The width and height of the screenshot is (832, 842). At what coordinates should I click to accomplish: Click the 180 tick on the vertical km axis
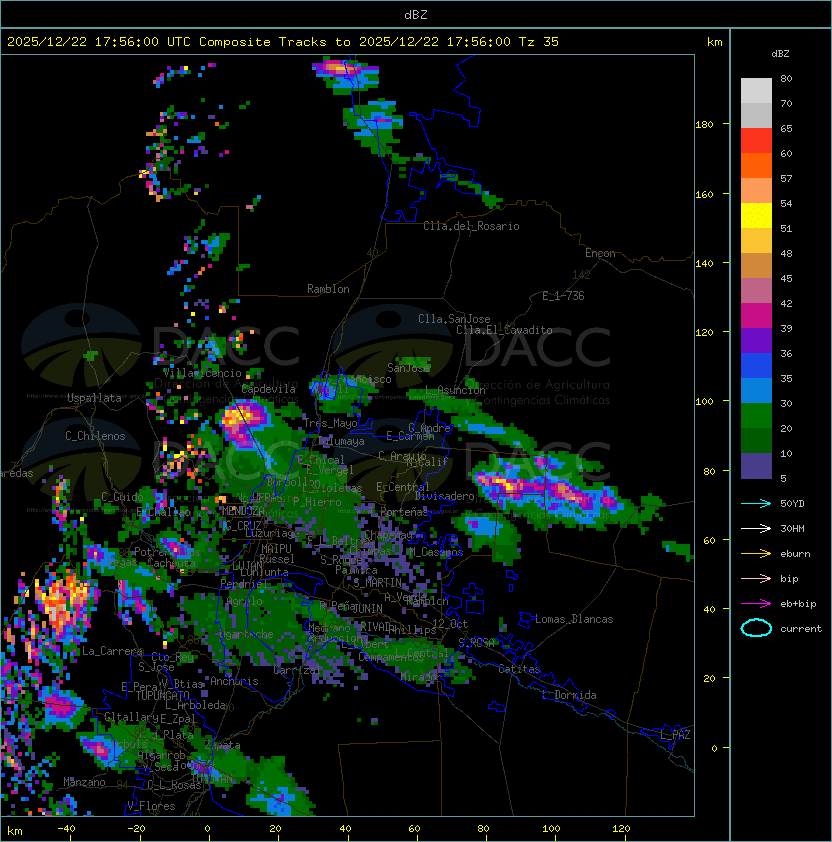point(704,125)
